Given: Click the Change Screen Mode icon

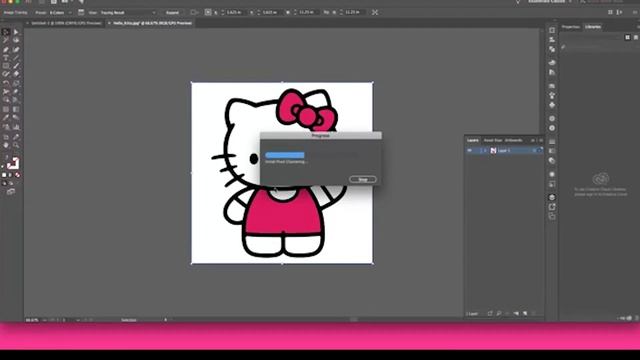Looking at the screenshot, I should click(11, 191).
